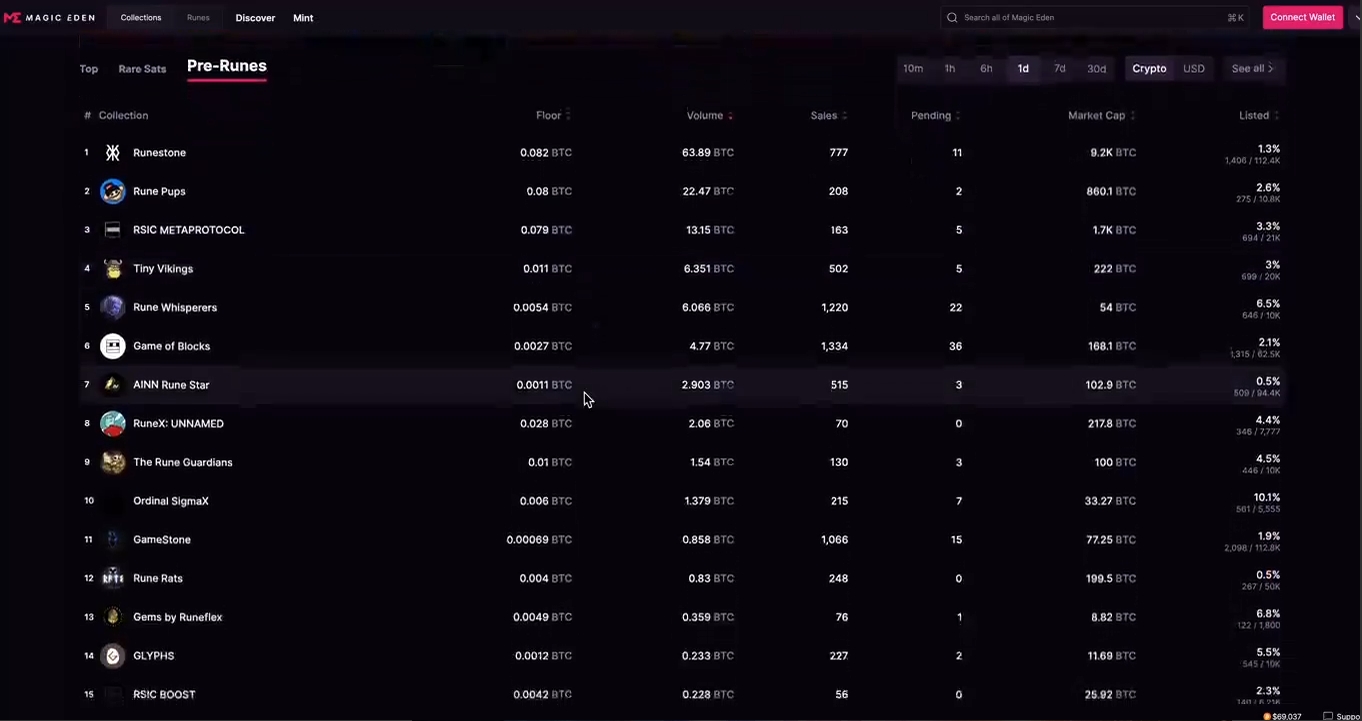
Task: Select the 10m time range
Action: [913, 69]
